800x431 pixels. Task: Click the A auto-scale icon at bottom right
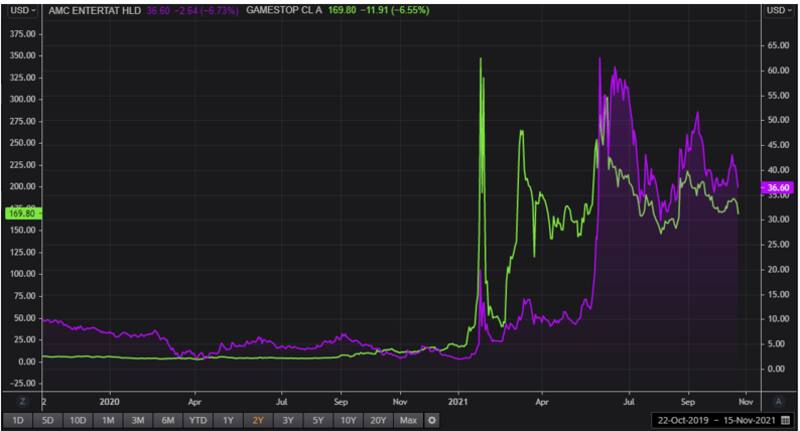point(778,400)
